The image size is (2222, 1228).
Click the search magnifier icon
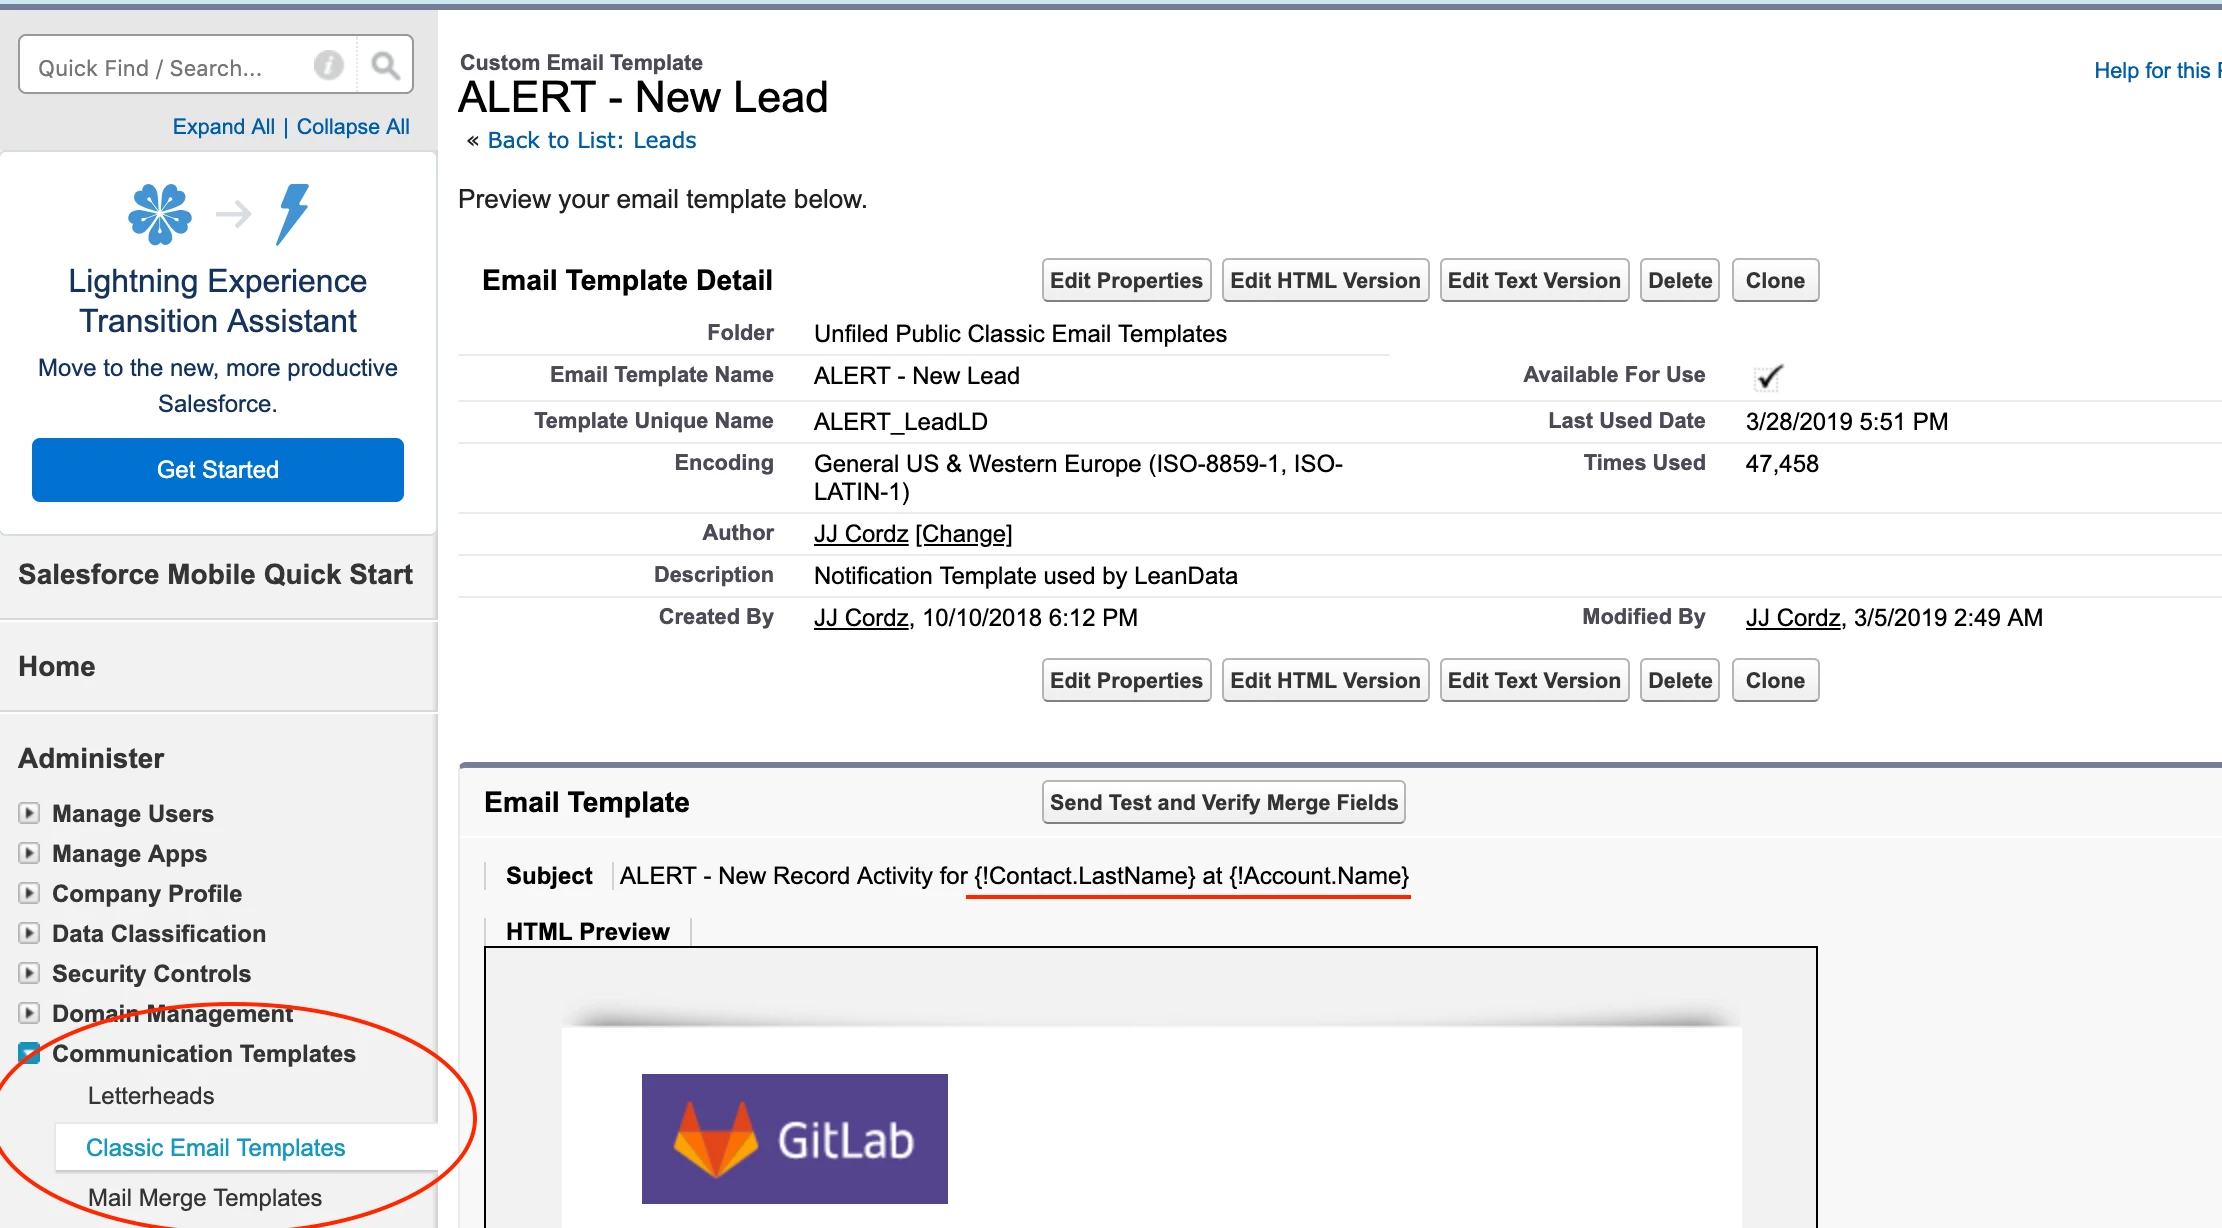(385, 66)
